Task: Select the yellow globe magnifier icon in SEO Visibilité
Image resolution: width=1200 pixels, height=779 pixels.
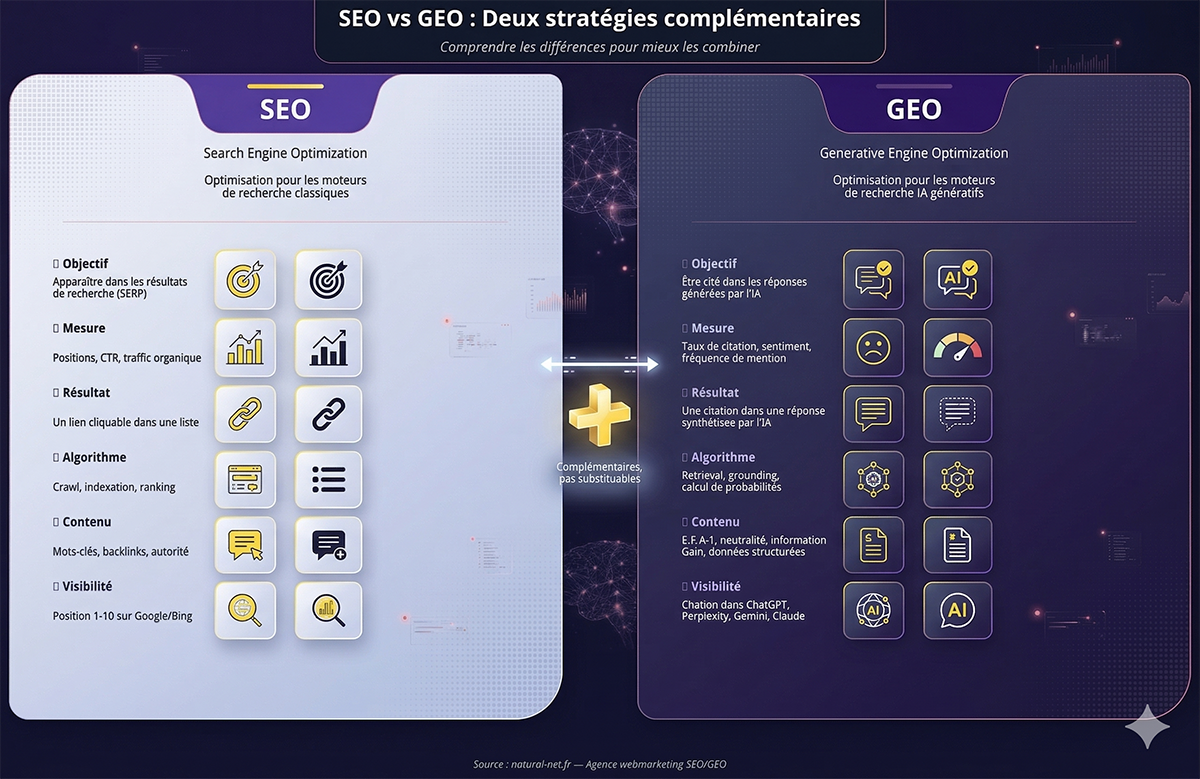Action: coord(245,610)
